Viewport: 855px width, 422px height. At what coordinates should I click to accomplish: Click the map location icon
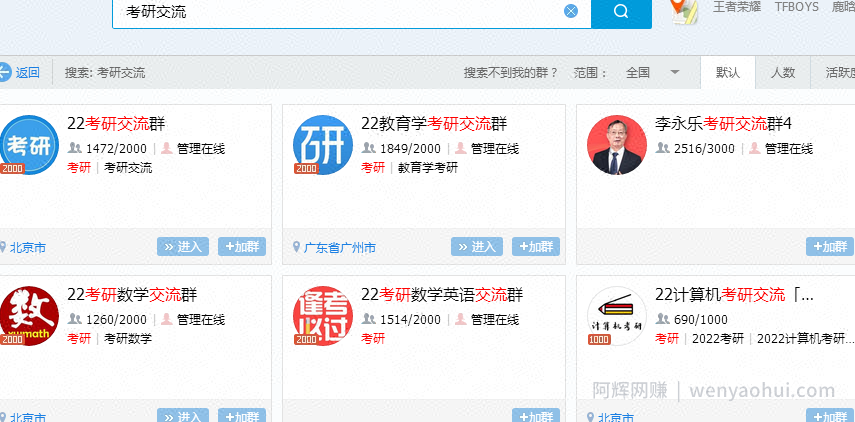pyautogui.click(x=684, y=11)
